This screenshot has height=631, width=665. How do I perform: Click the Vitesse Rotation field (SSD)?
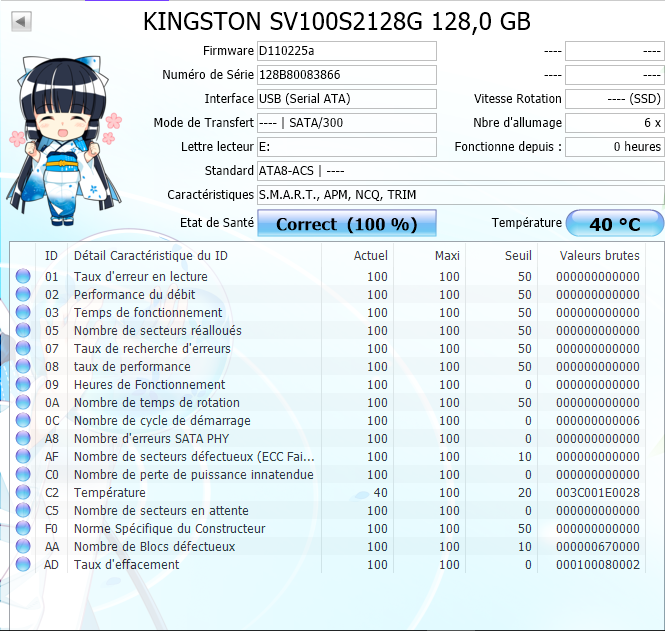click(x=615, y=99)
